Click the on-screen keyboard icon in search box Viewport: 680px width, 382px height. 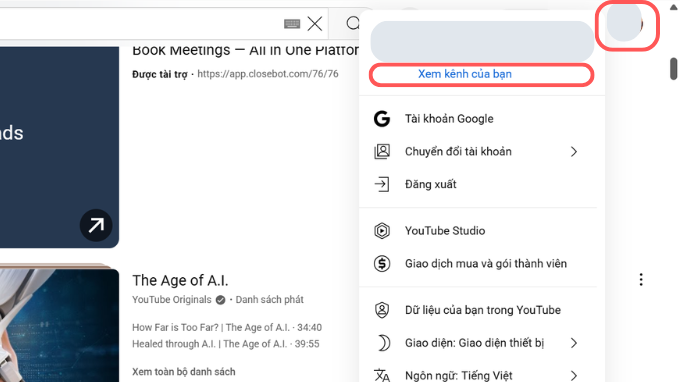(292, 23)
